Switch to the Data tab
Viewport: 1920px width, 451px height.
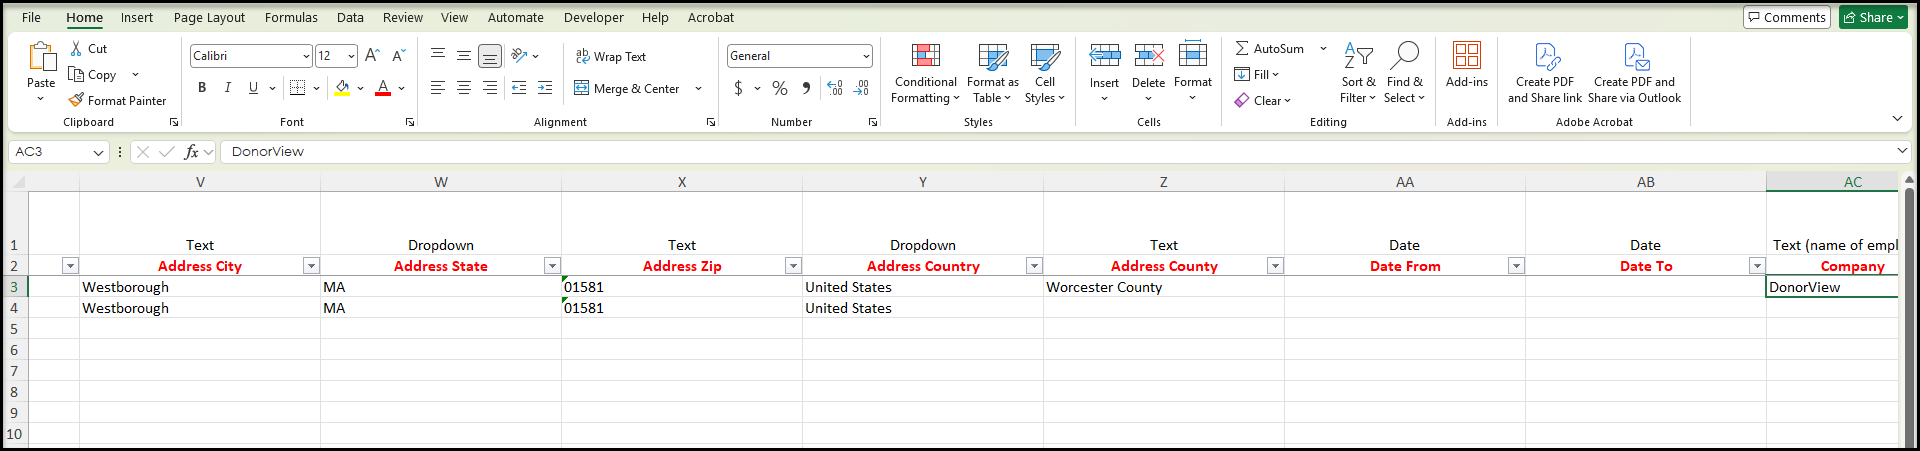click(x=350, y=17)
